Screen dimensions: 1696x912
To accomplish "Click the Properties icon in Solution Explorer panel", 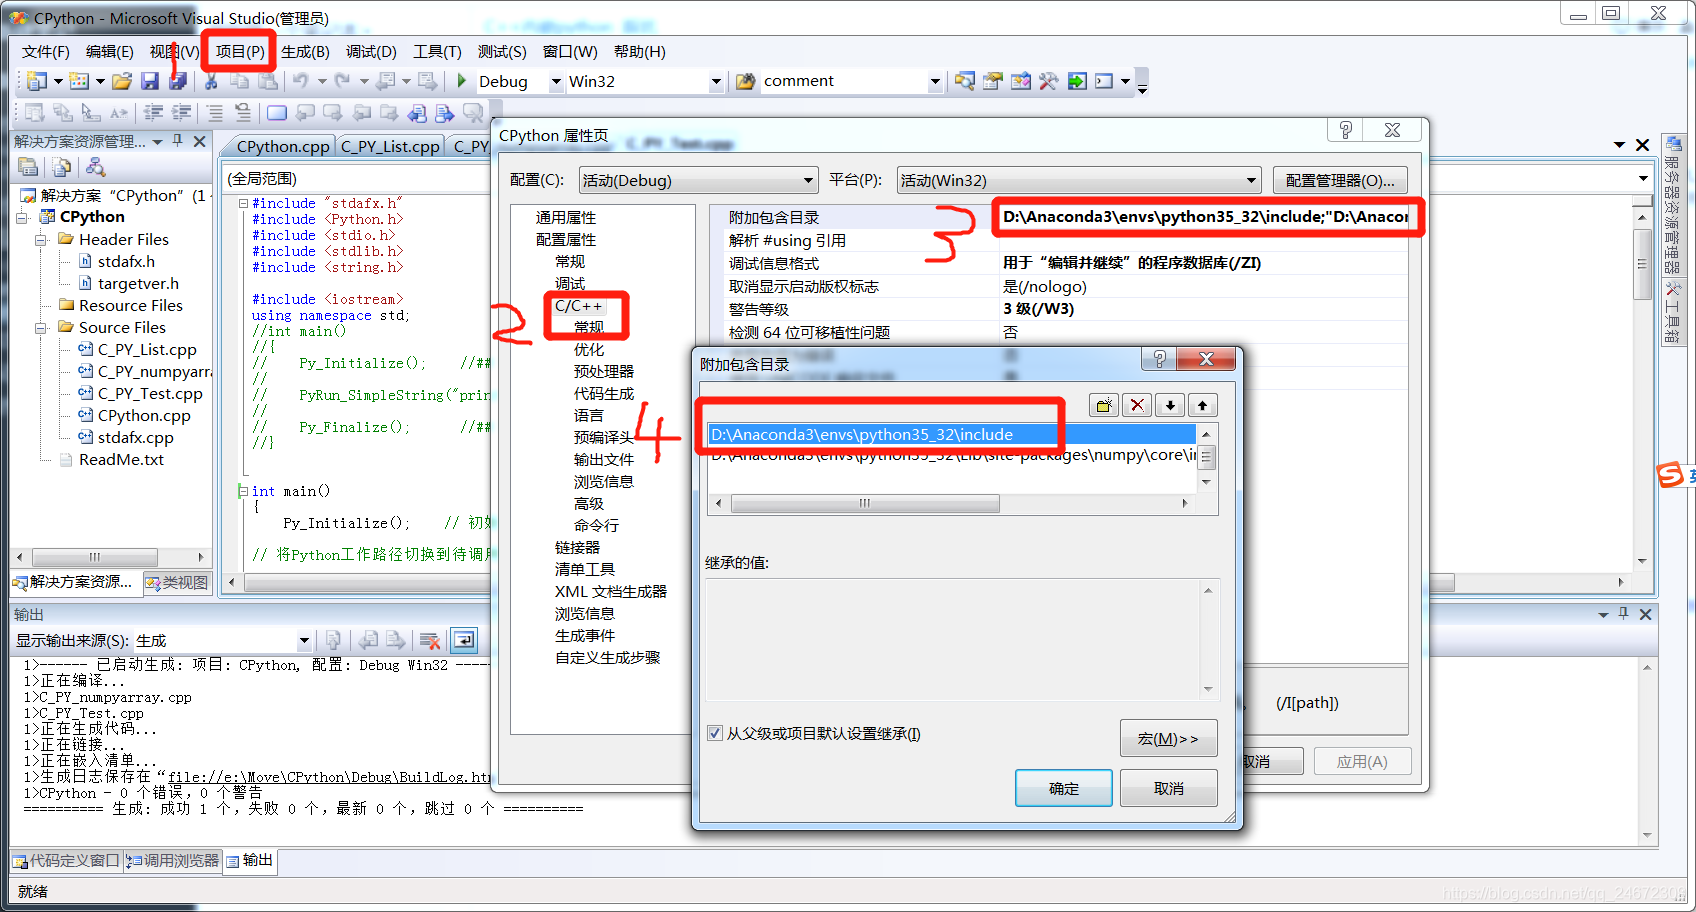I will (29, 167).
